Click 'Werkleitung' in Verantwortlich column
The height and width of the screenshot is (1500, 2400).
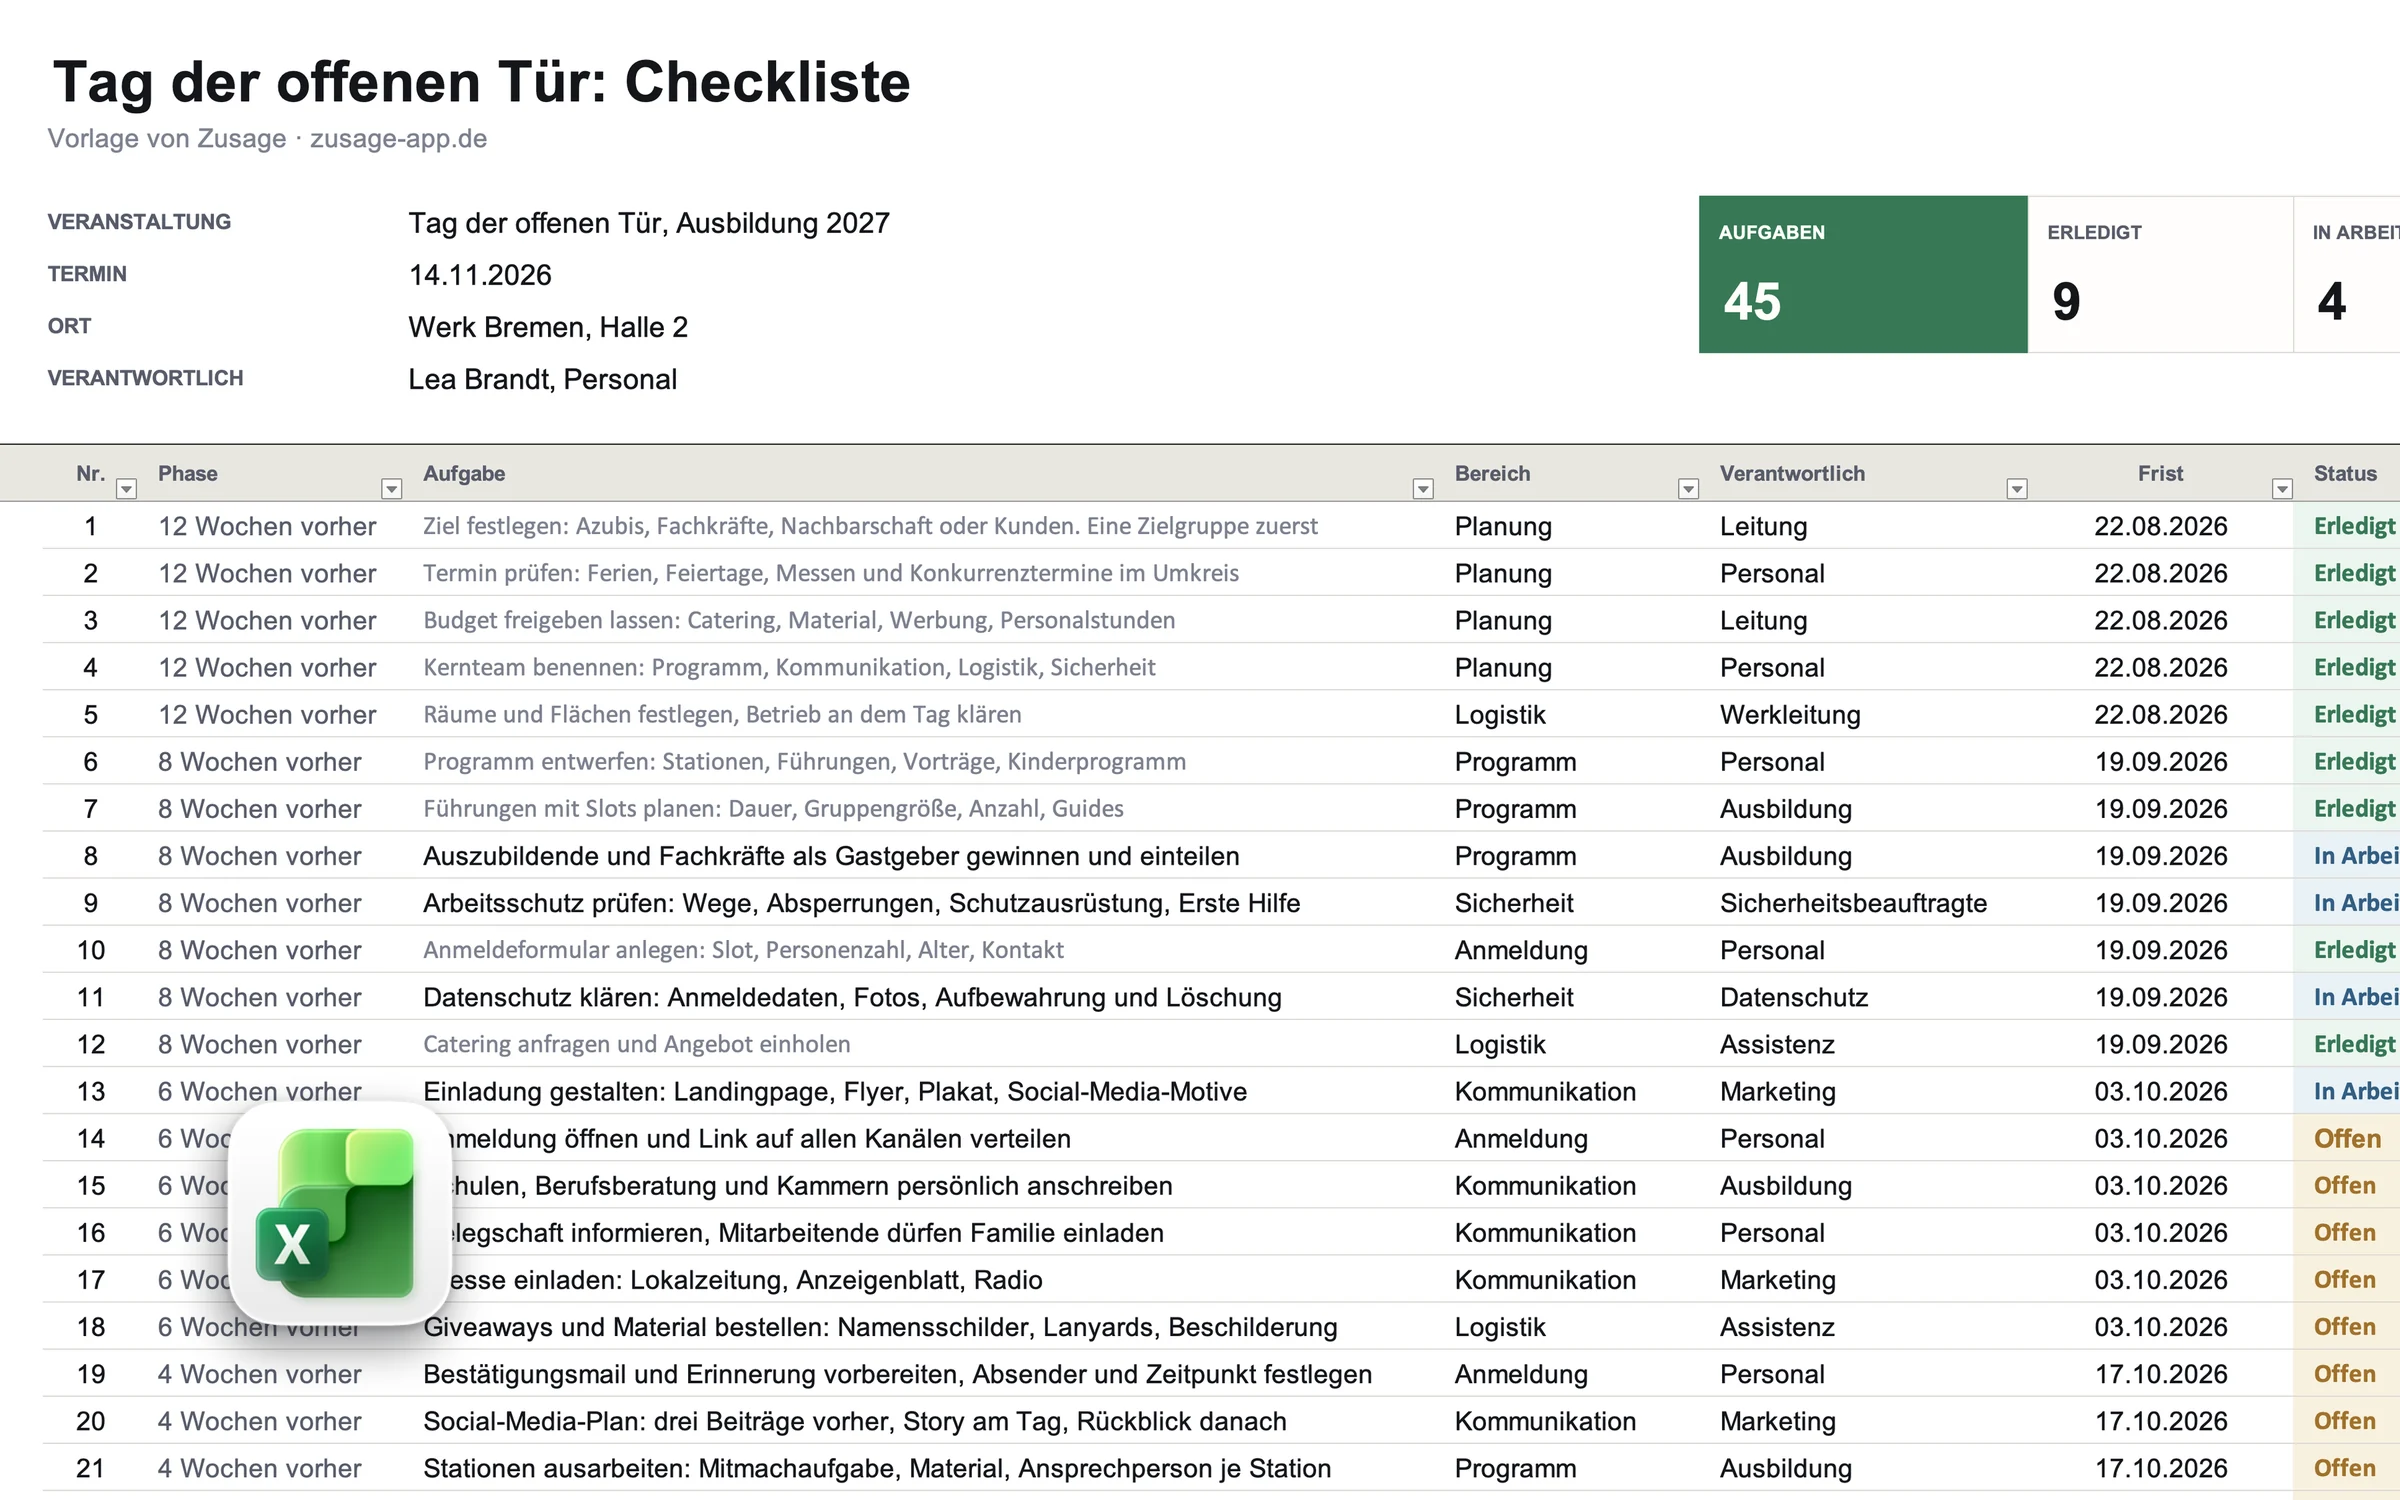pos(1790,714)
